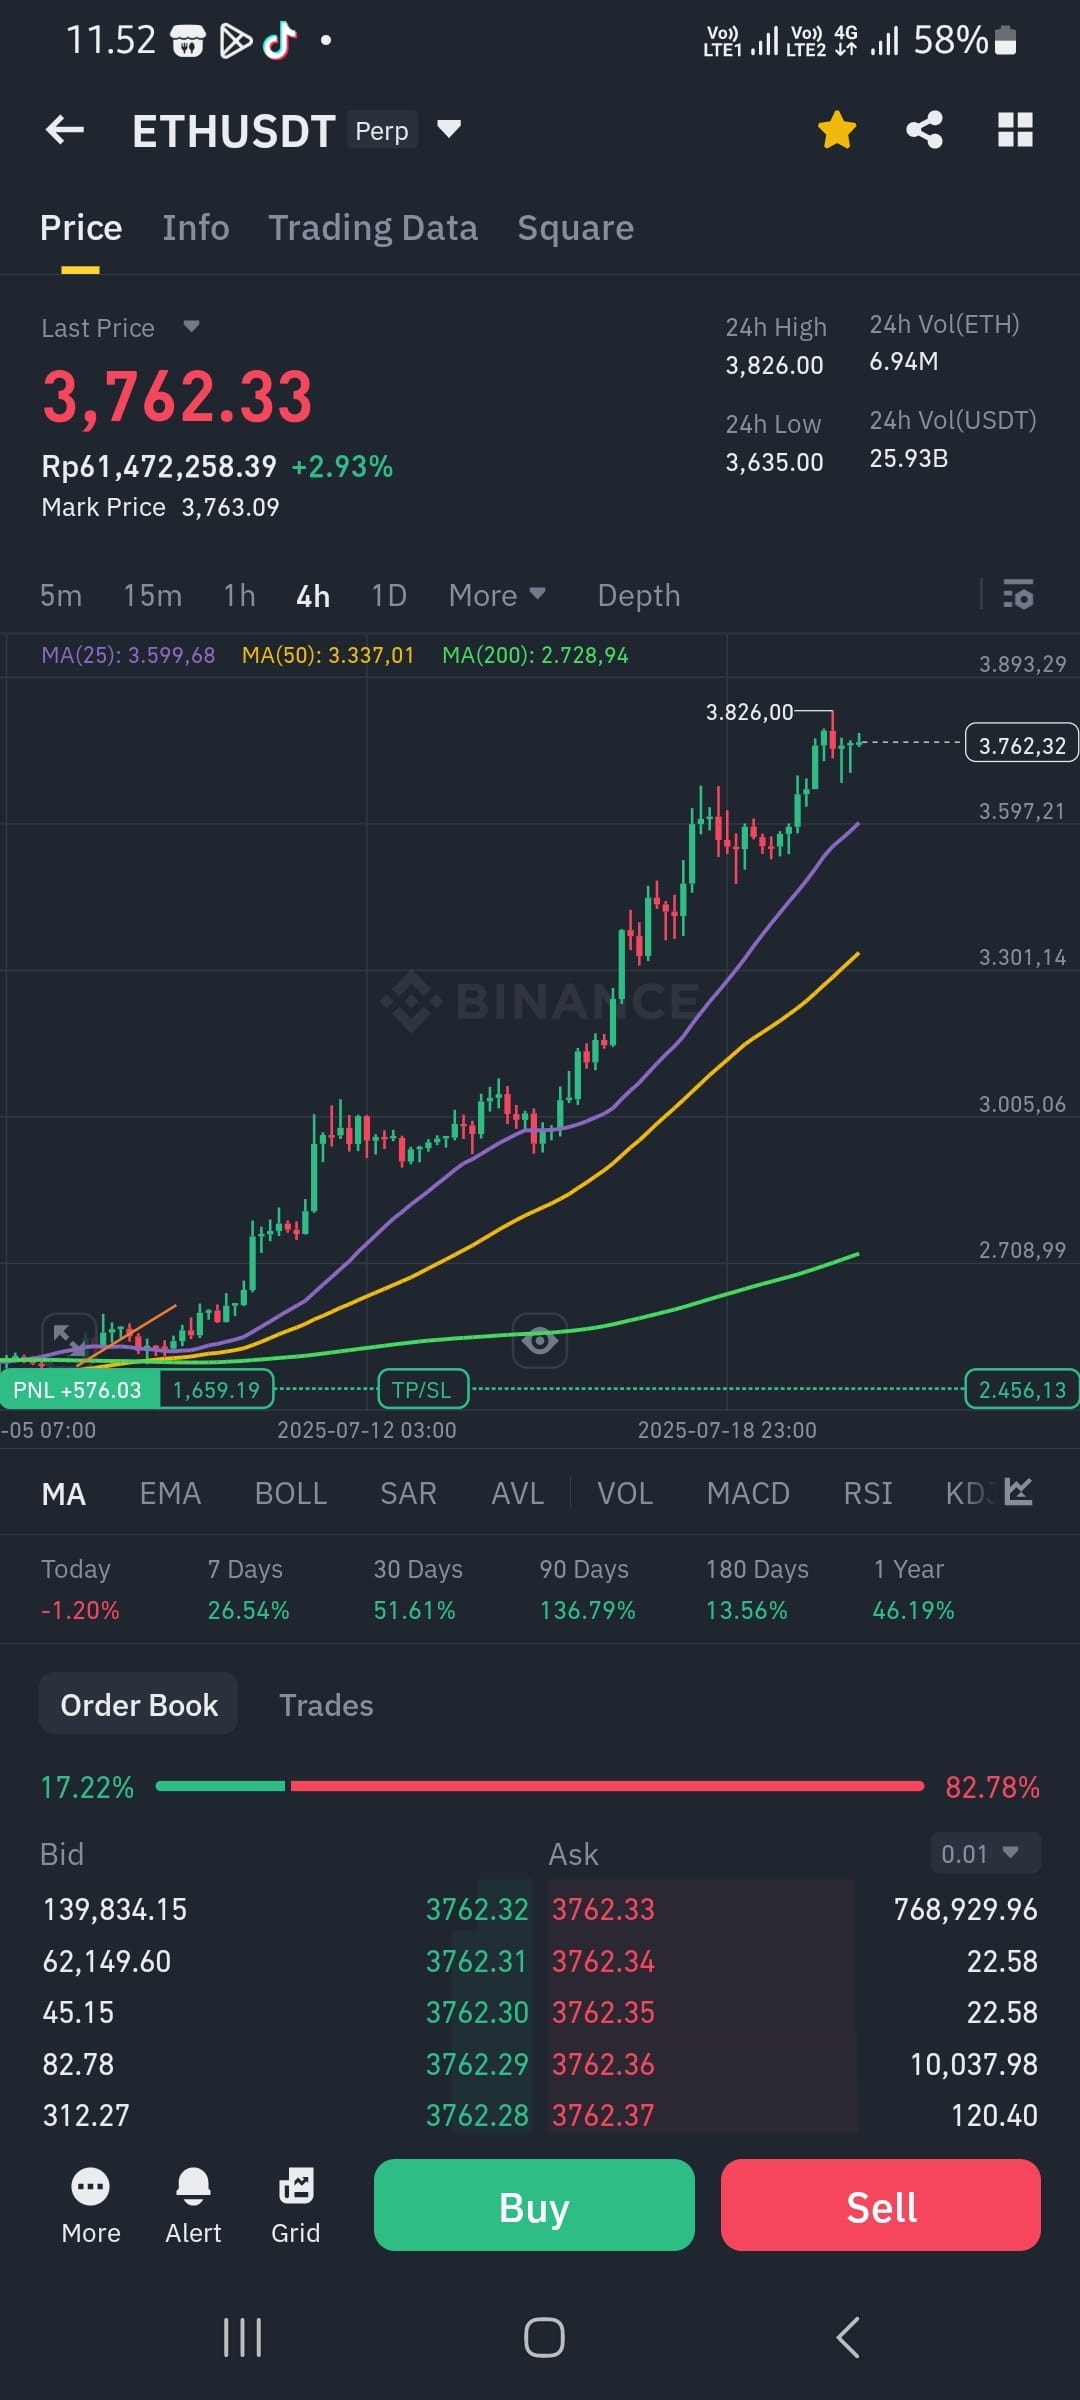The image size is (1080, 2400).
Task: Open the indicator settings chart icon
Action: (x=1018, y=1492)
